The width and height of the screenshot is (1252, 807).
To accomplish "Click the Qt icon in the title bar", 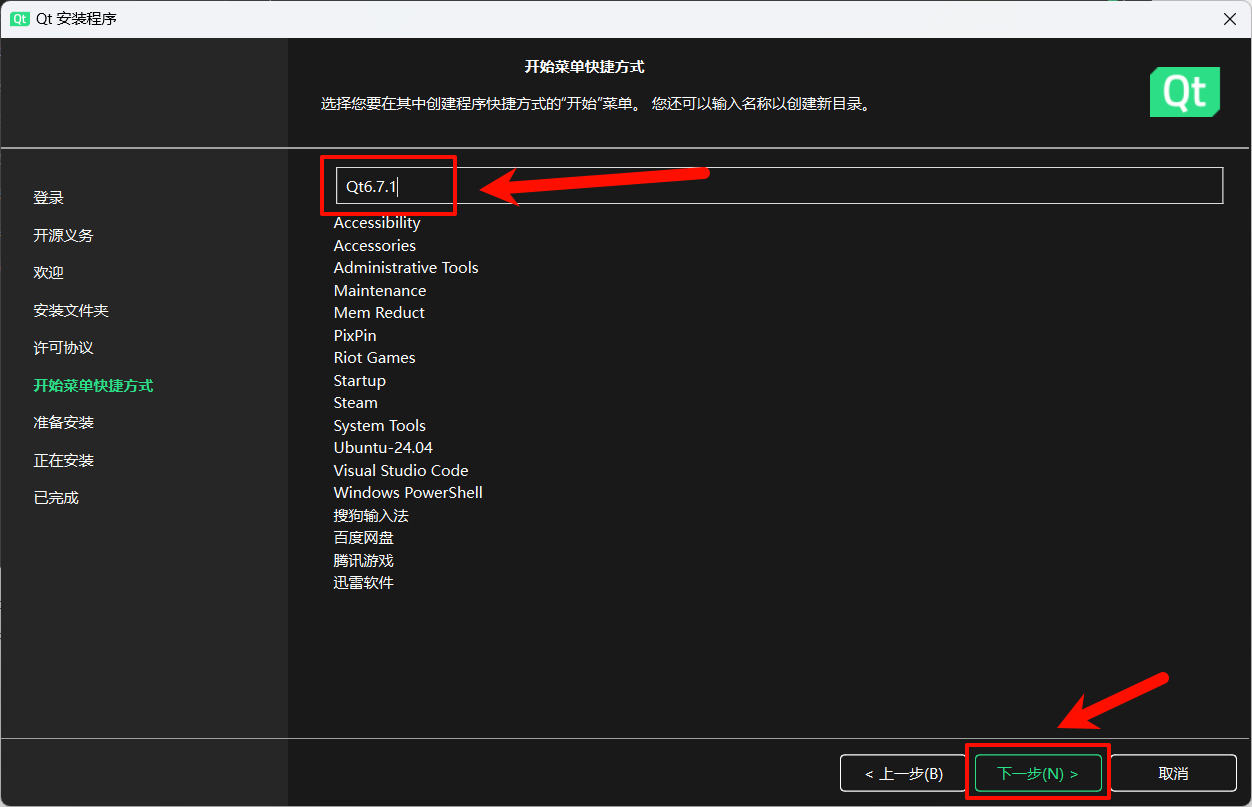I will pos(20,19).
